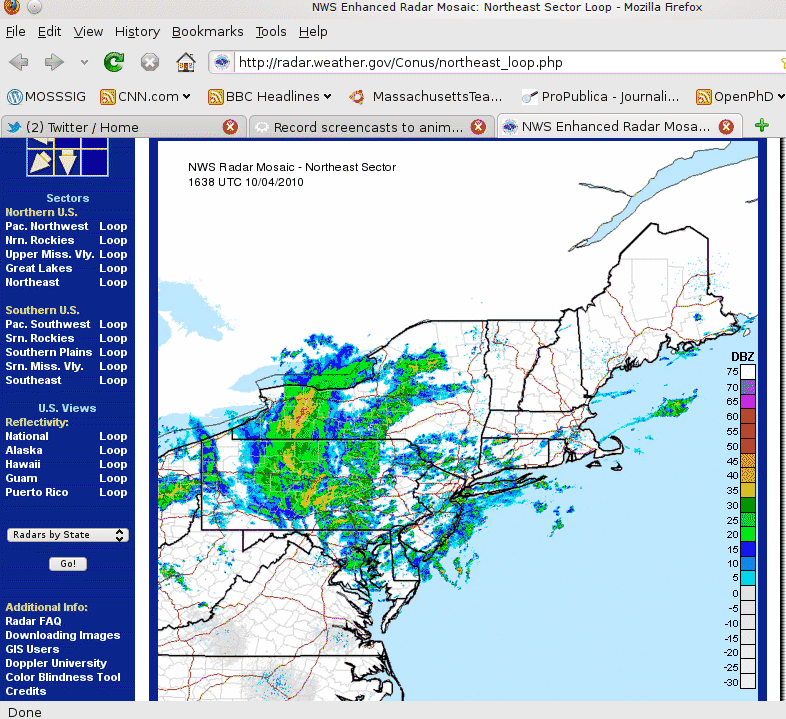Click the 15 DBZ blue legend swatch
The width and height of the screenshot is (786, 719).
pos(748,550)
